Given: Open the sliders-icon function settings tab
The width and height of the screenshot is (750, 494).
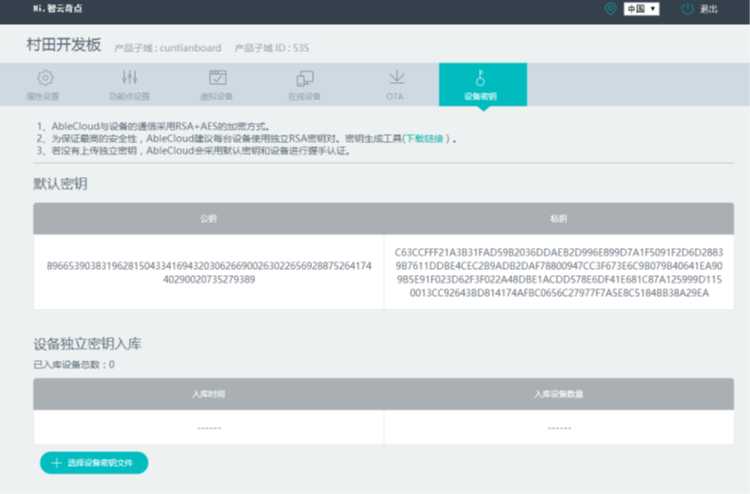Looking at the screenshot, I should pyautogui.click(x=130, y=85).
